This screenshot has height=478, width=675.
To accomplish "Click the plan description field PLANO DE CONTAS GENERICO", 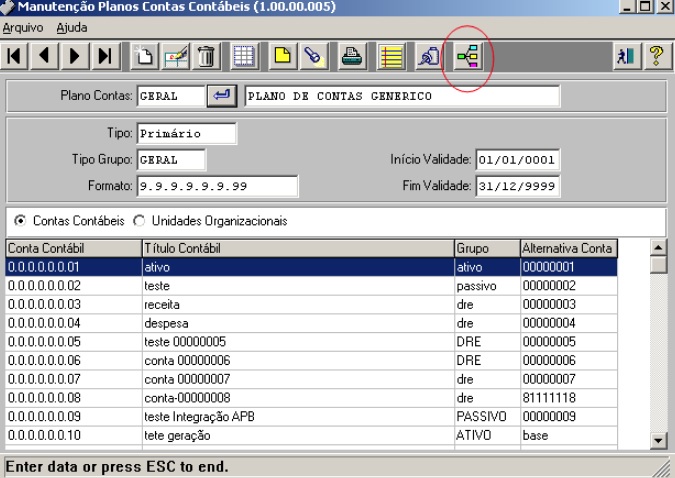I will tap(402, 96).
